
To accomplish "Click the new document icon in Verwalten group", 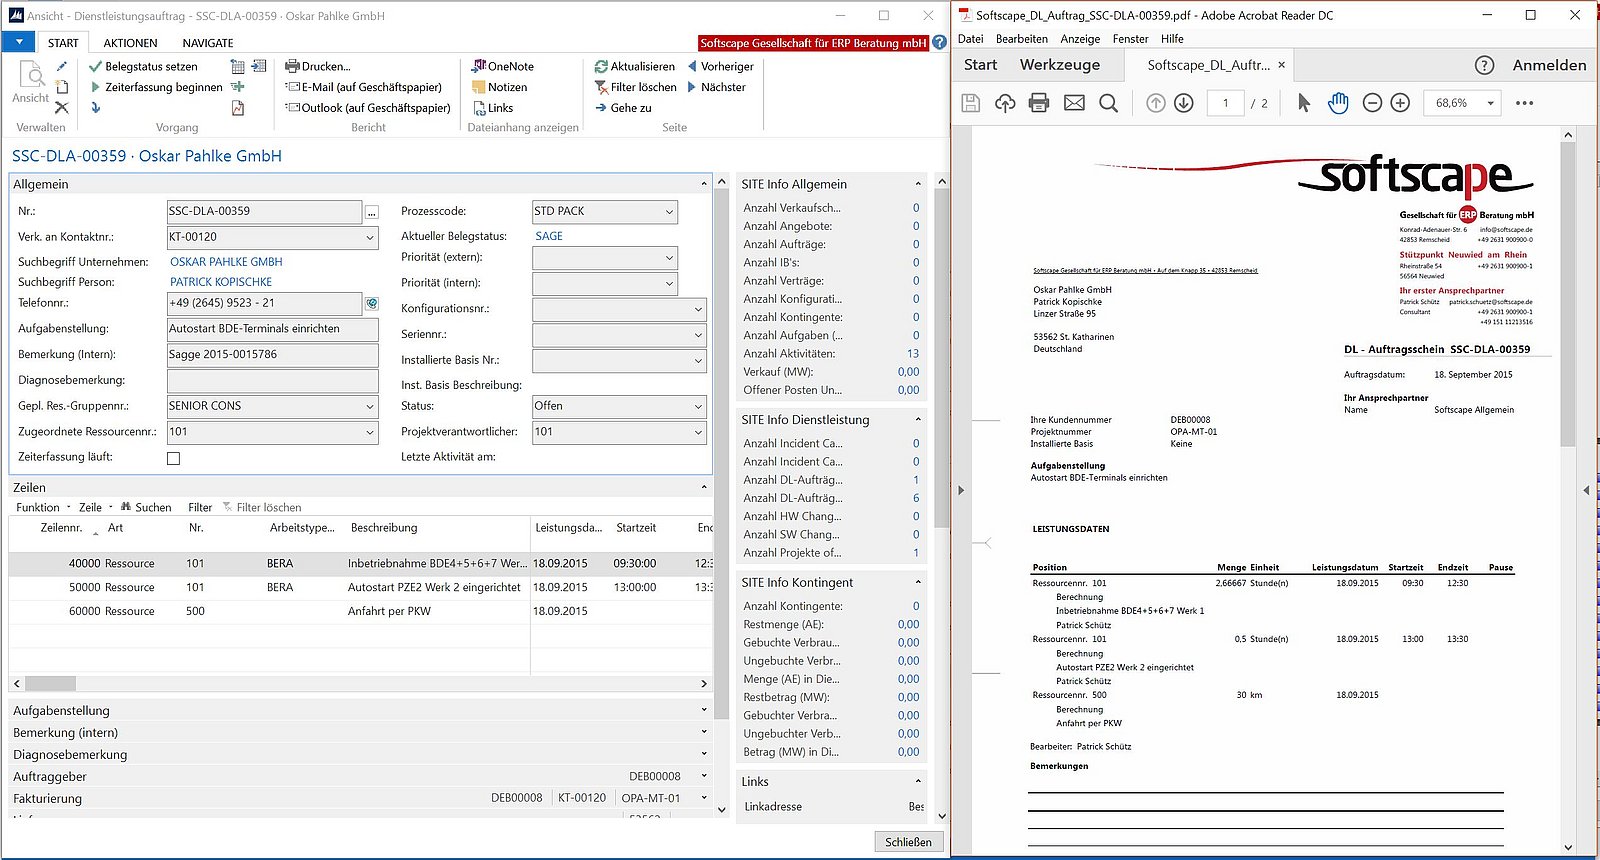I will point(62,87).
